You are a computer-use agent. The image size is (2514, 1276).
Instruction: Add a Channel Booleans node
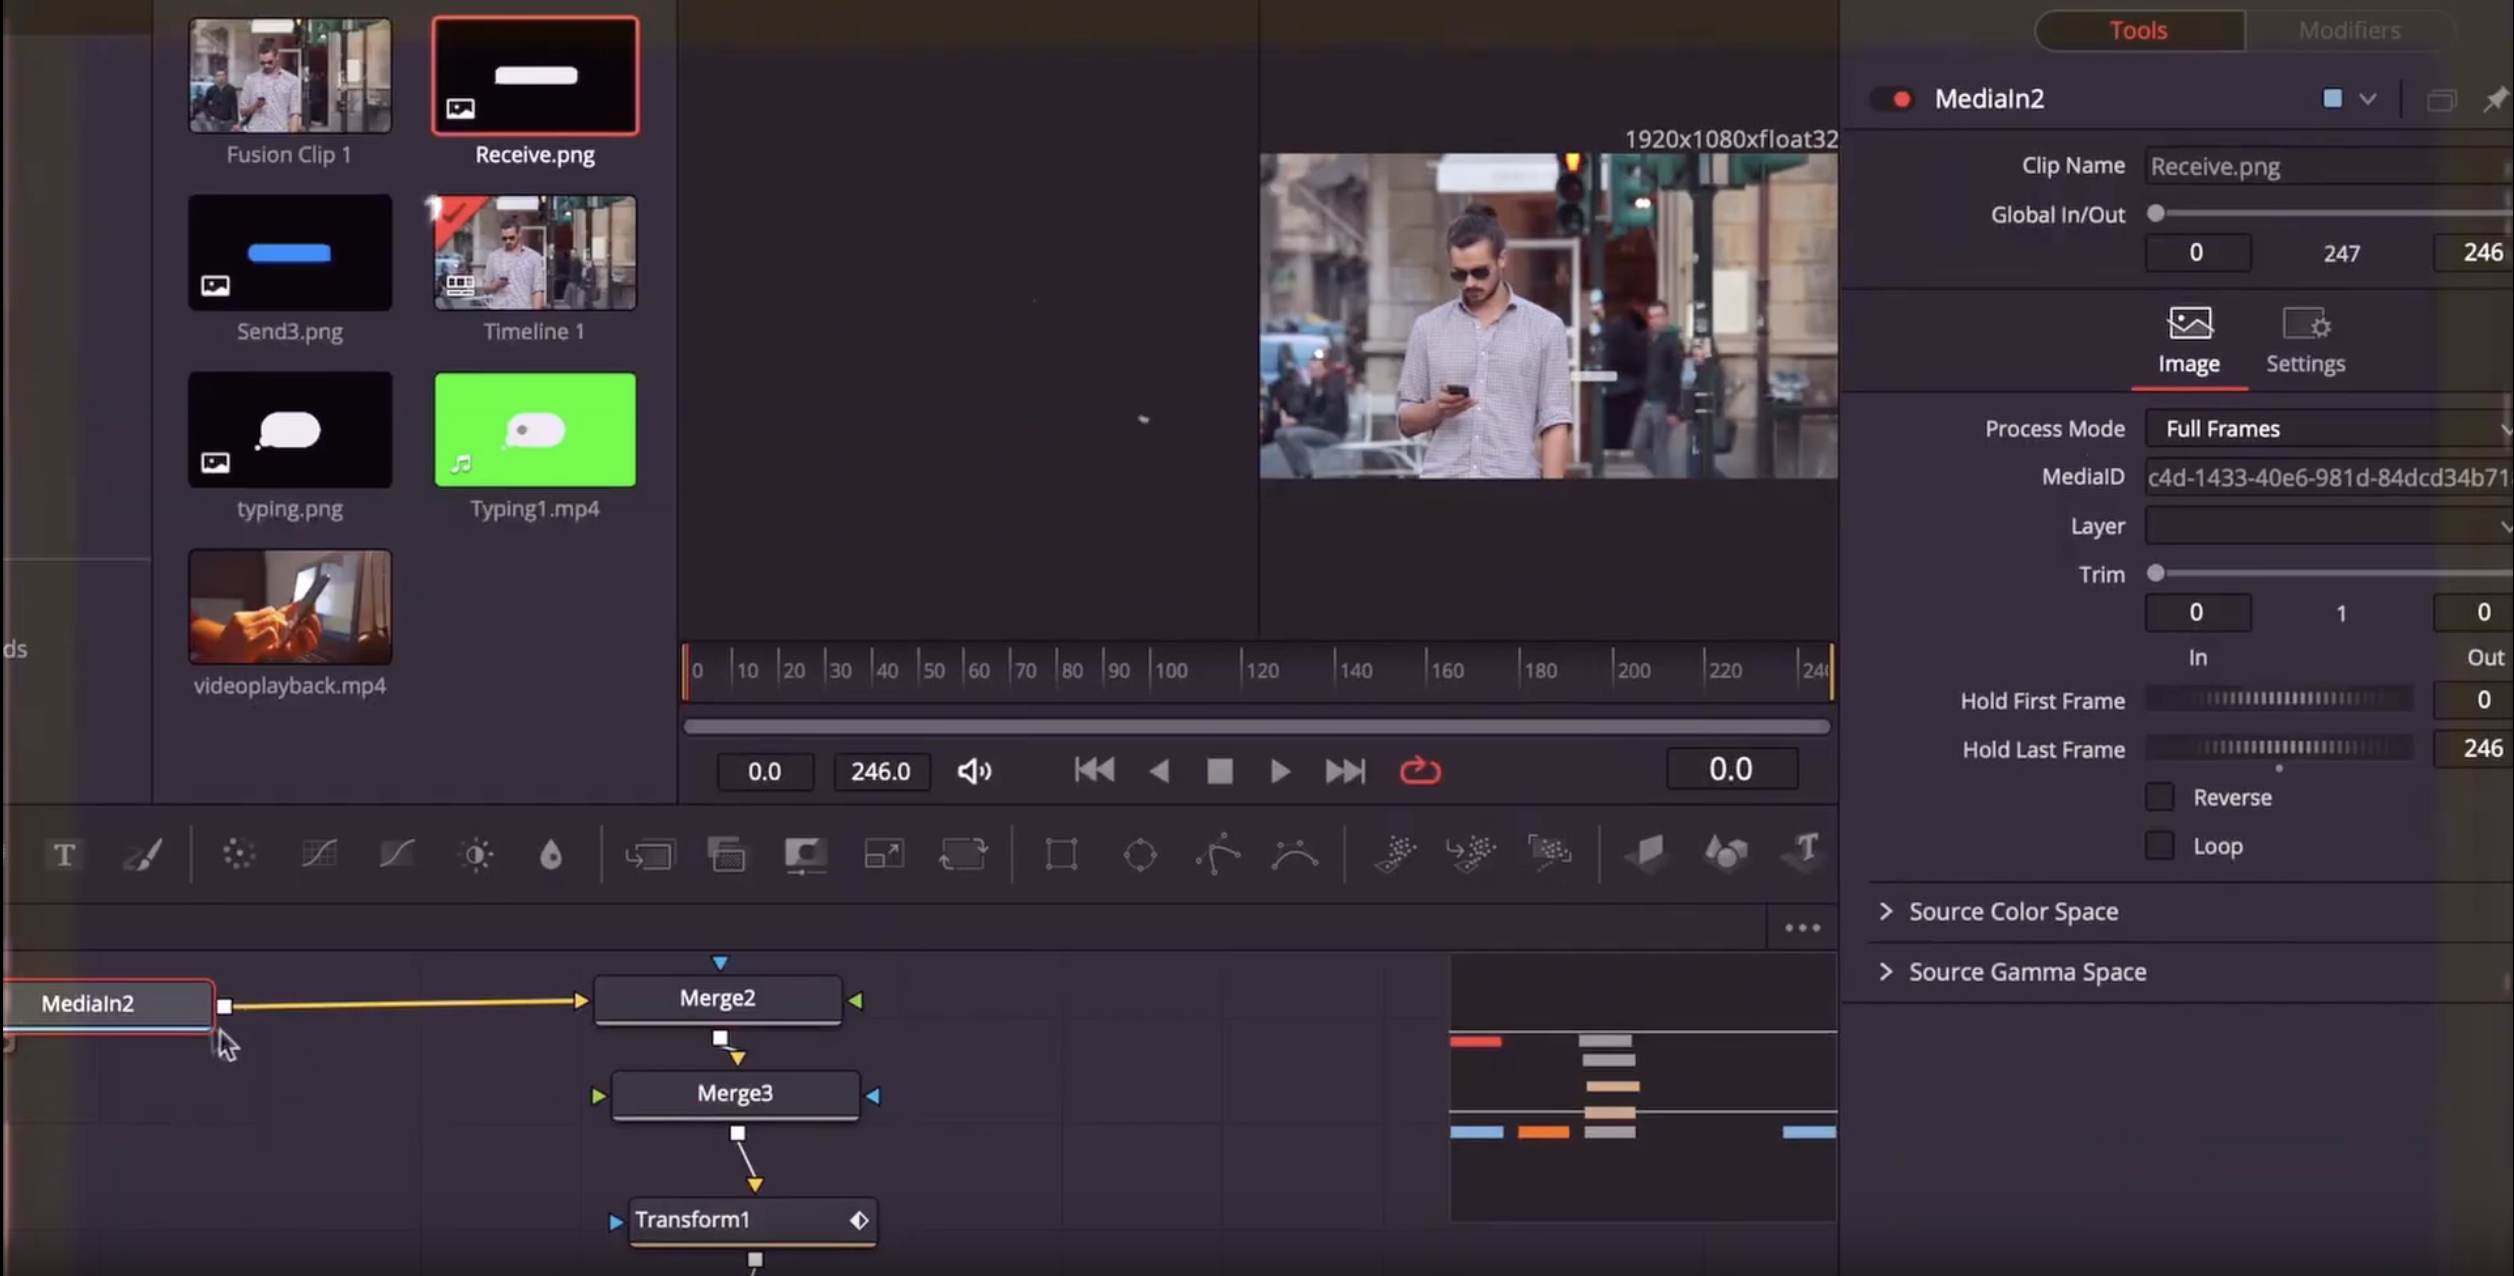pos(727,855)
